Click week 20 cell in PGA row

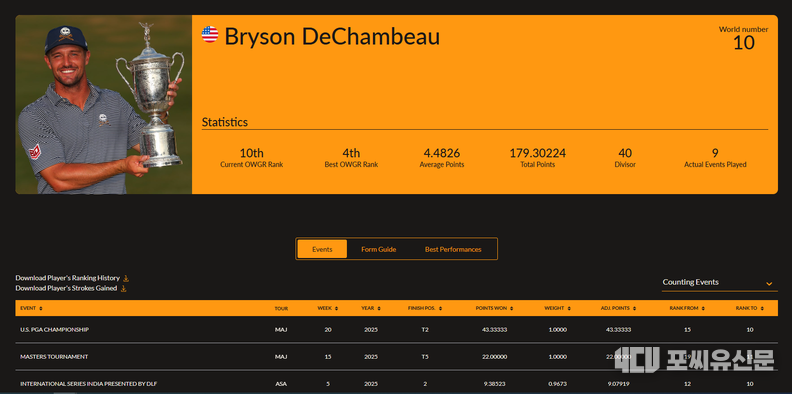tap(328, 329)
